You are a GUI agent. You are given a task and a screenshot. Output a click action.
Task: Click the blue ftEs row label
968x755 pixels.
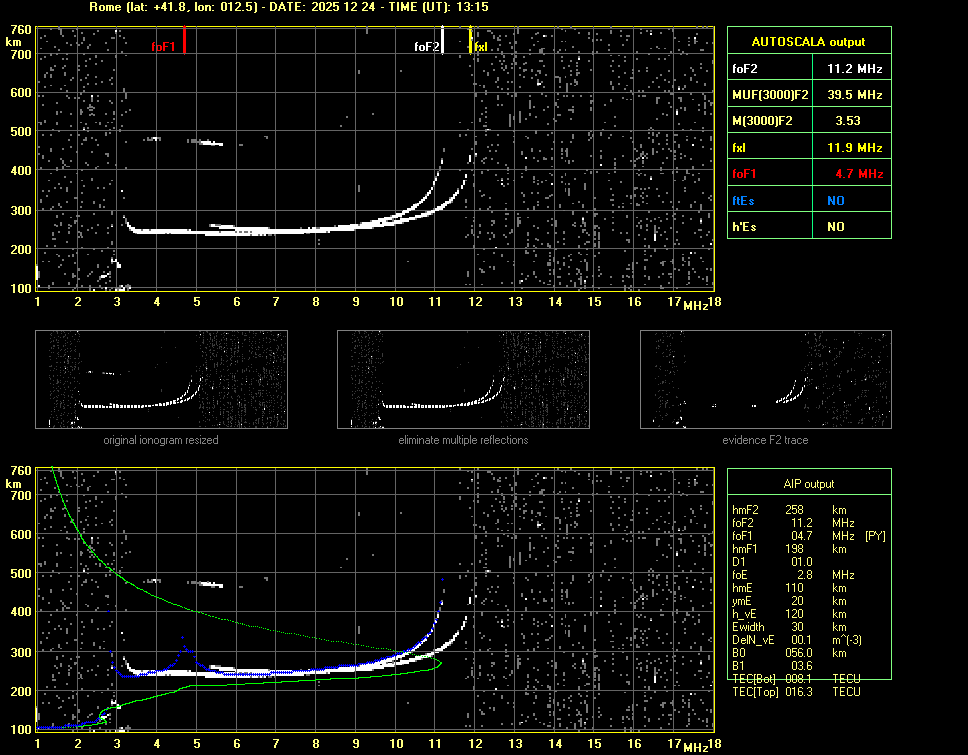click(743, 200)
